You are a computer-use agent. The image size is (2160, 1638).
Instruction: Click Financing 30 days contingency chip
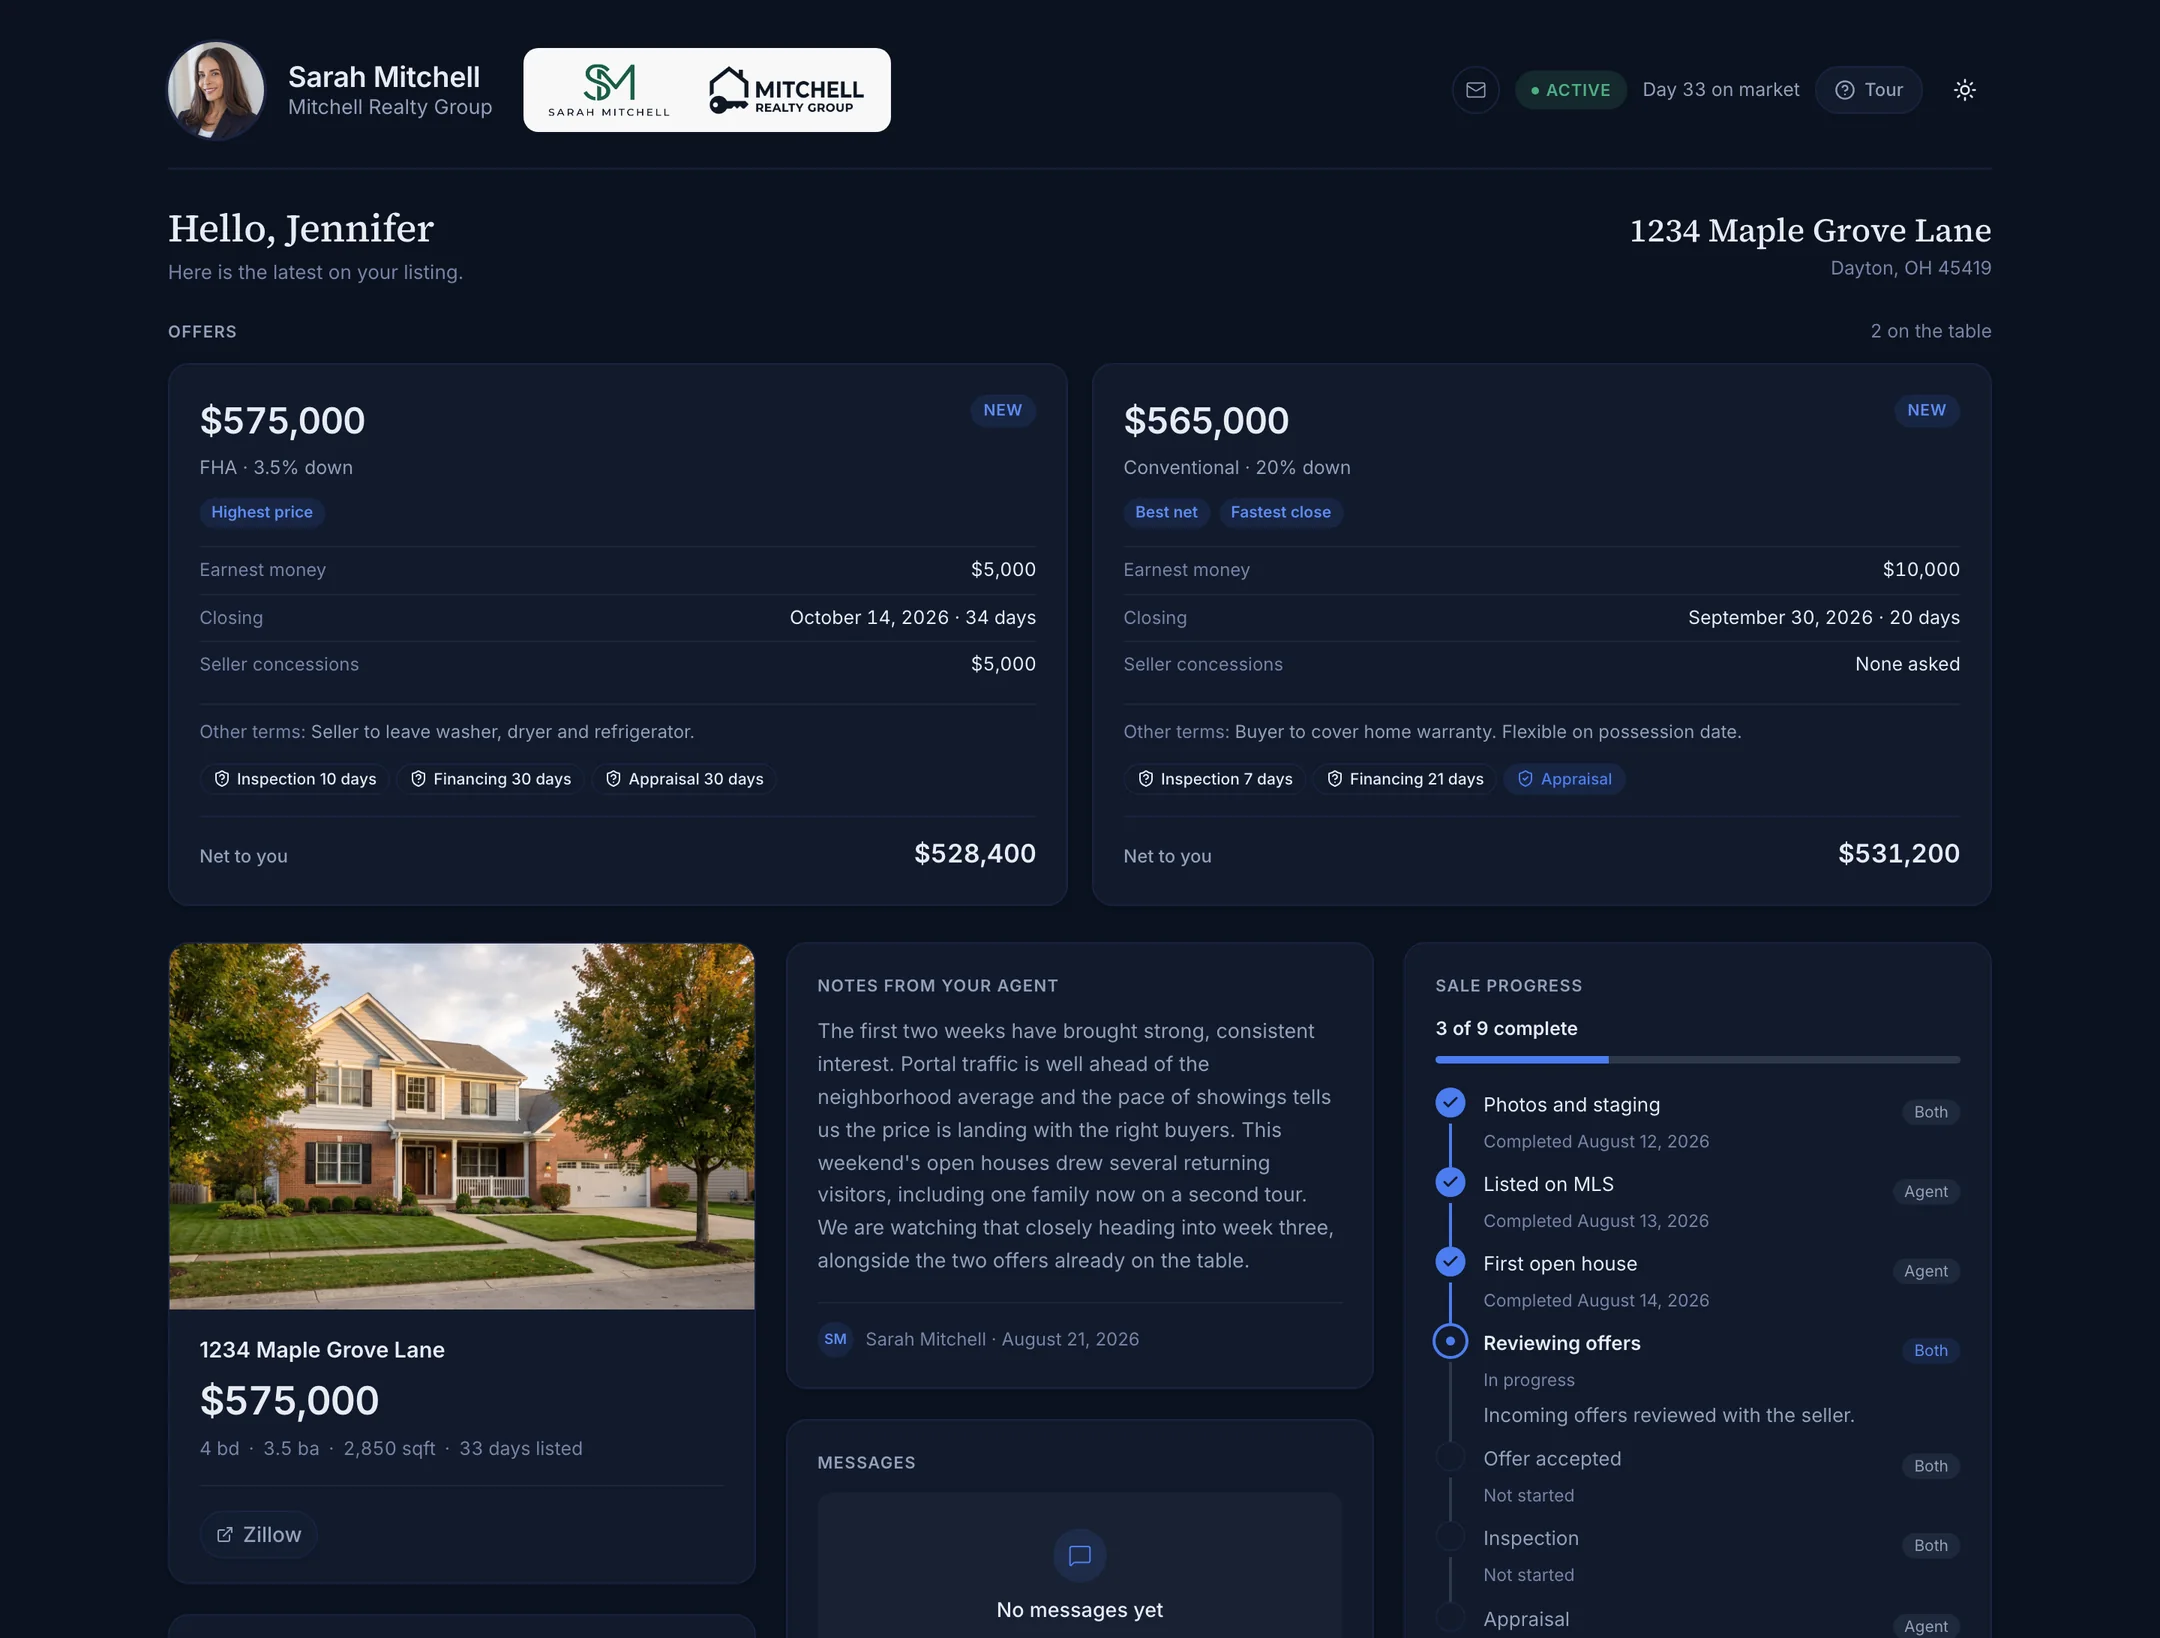[491, 779]
